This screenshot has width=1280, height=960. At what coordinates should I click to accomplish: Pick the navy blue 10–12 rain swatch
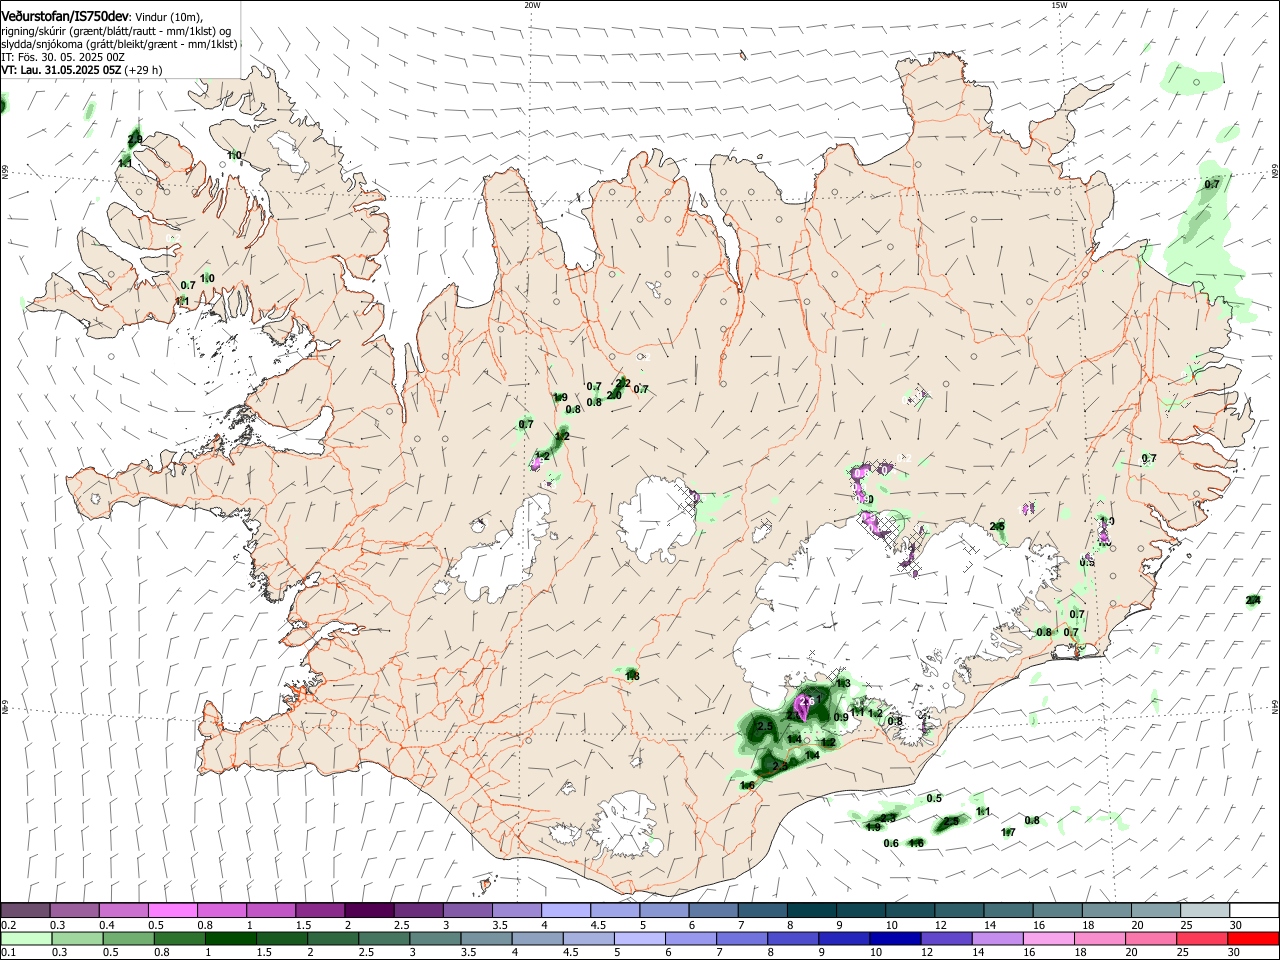pos(894,939)
